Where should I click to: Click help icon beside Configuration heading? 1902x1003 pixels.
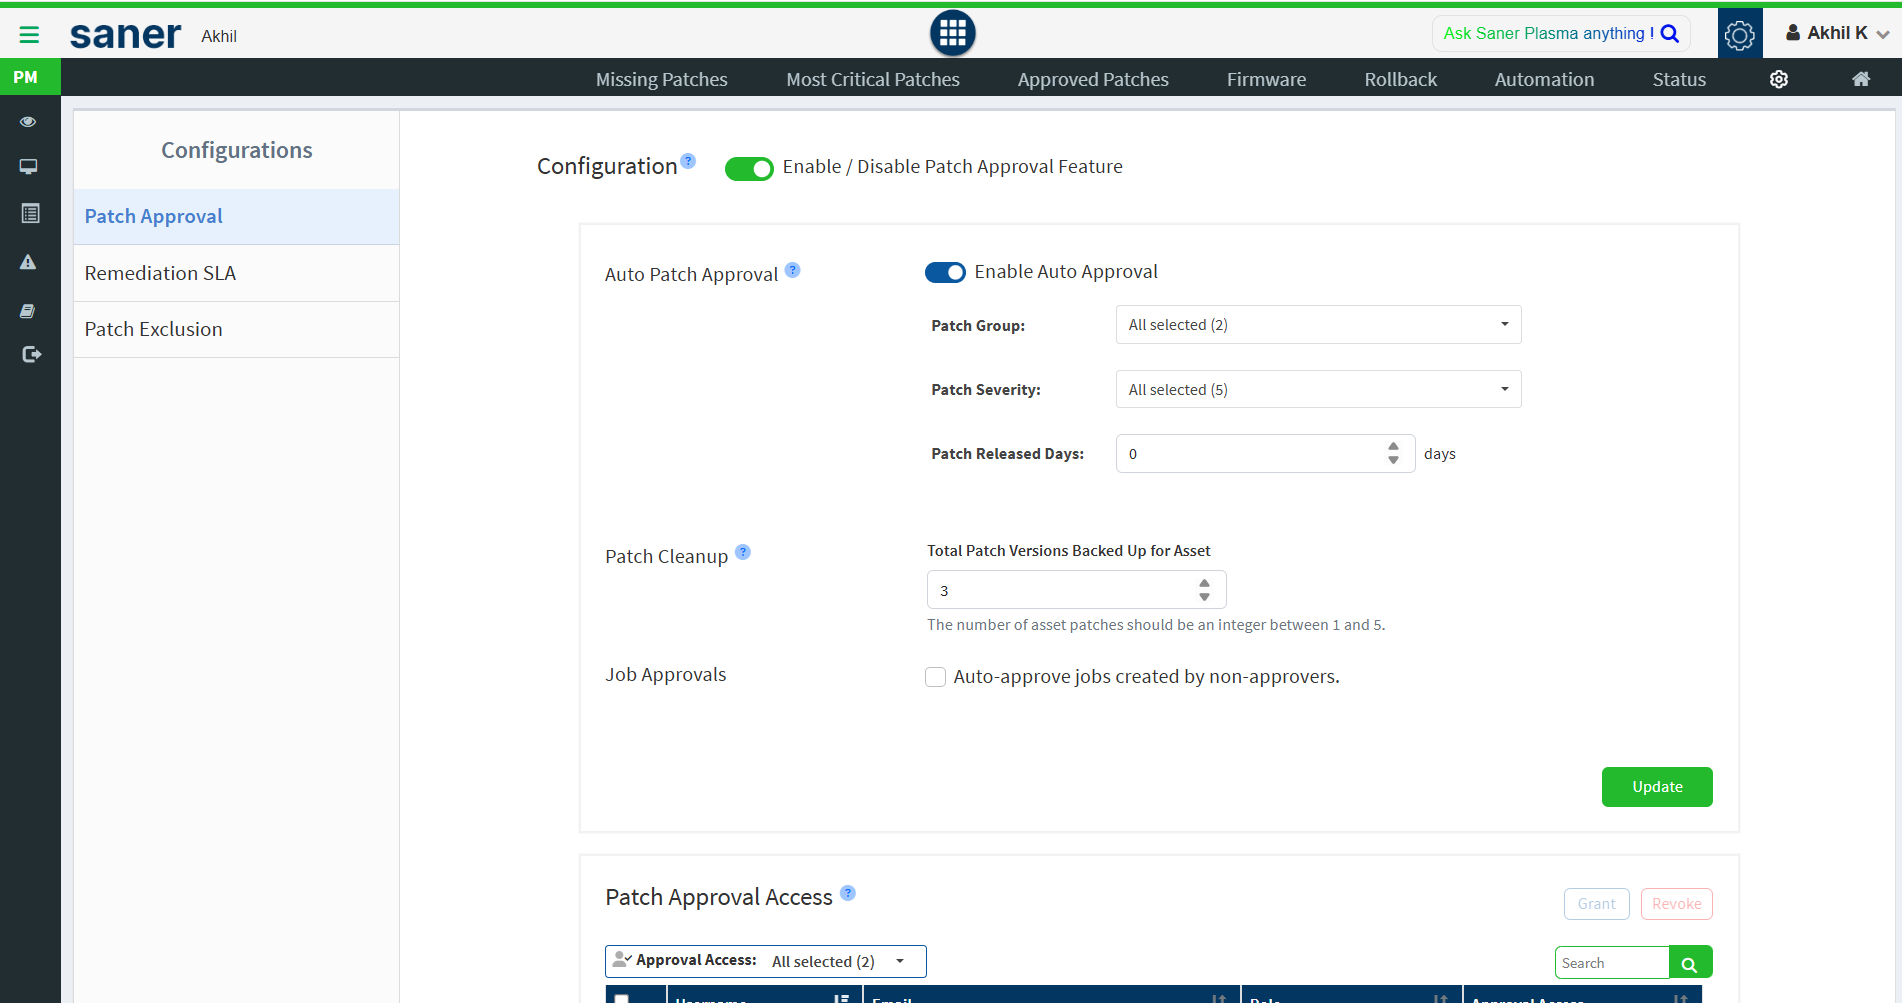click(688, 161)
